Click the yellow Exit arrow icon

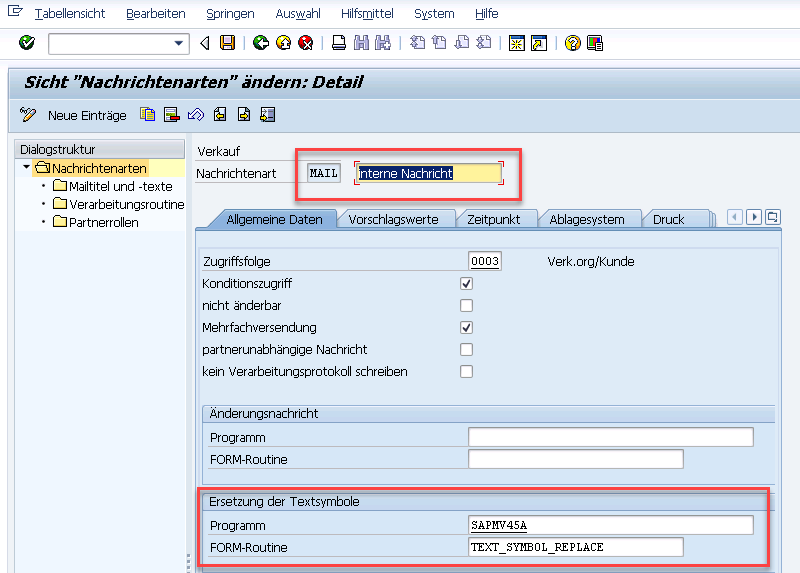click(283, 43)
